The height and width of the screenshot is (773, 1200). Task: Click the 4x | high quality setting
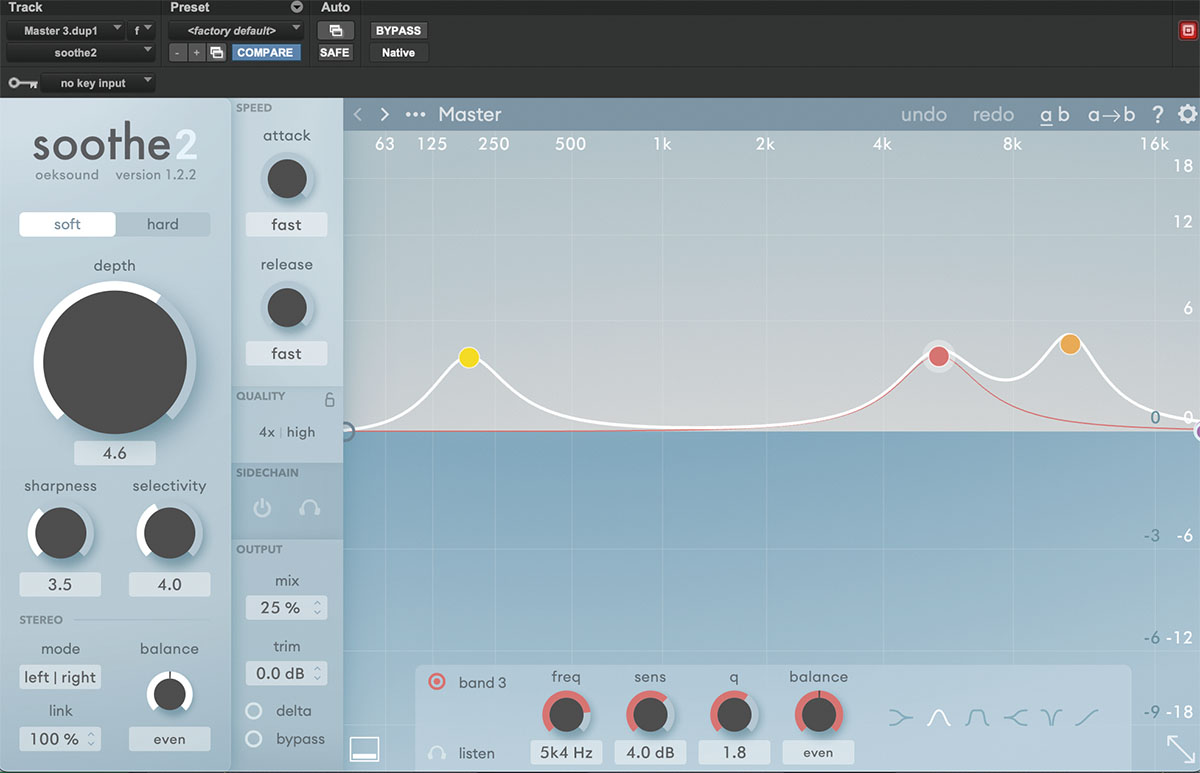point(287,432)
